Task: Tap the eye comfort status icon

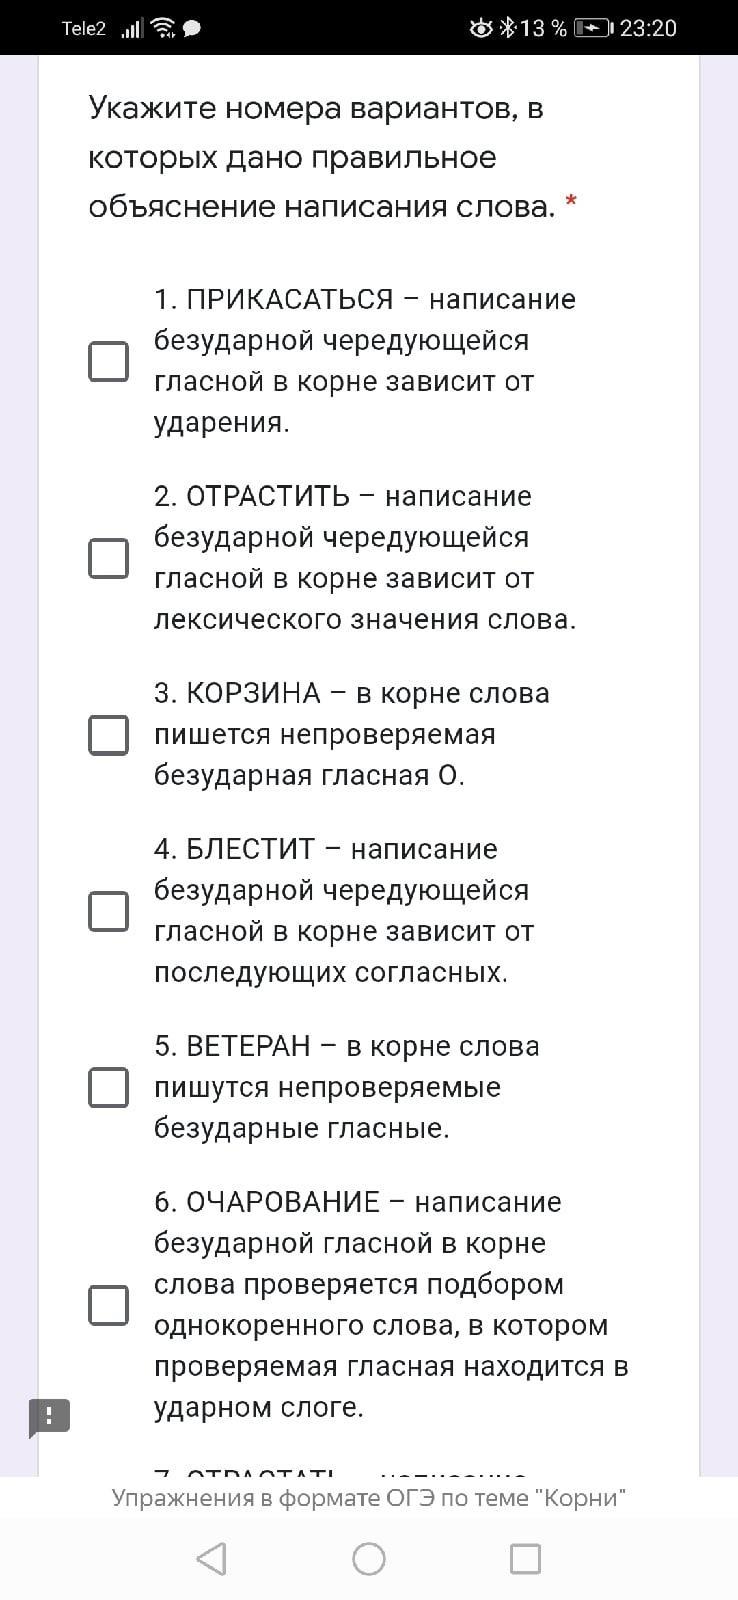Action: [481, 28]
